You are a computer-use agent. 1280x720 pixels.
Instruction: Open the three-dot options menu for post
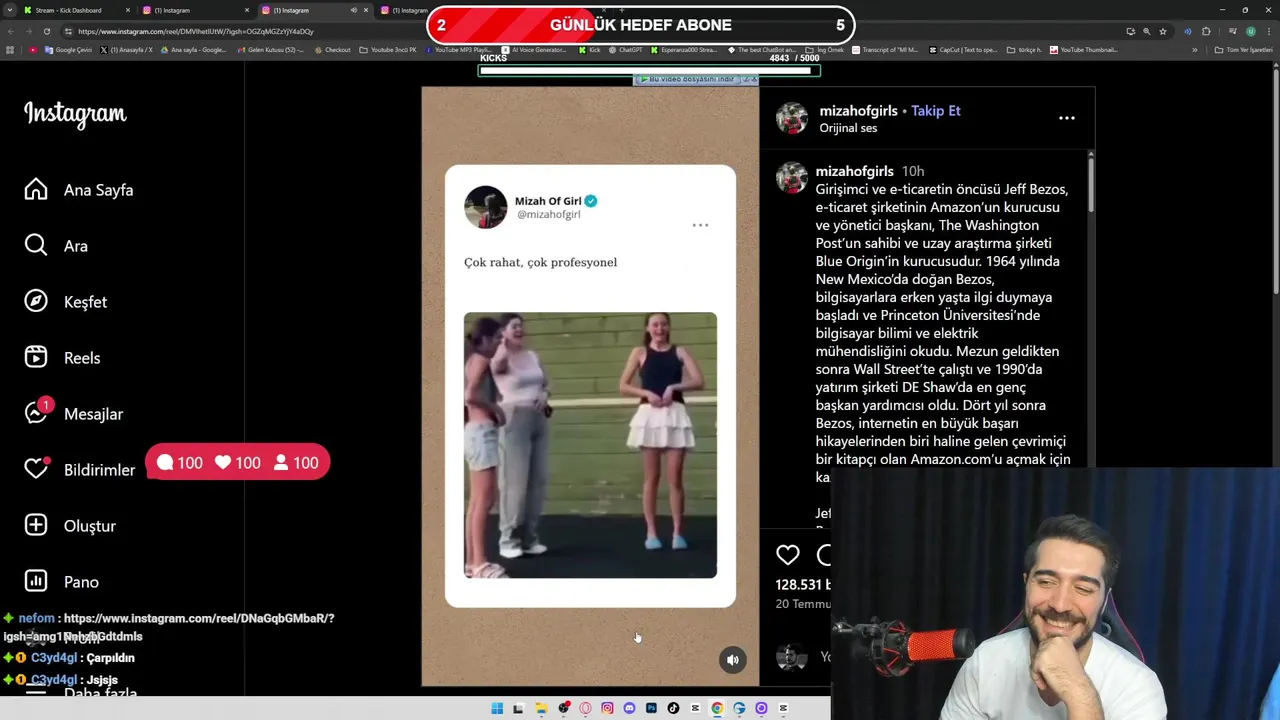click(1067, 118)
